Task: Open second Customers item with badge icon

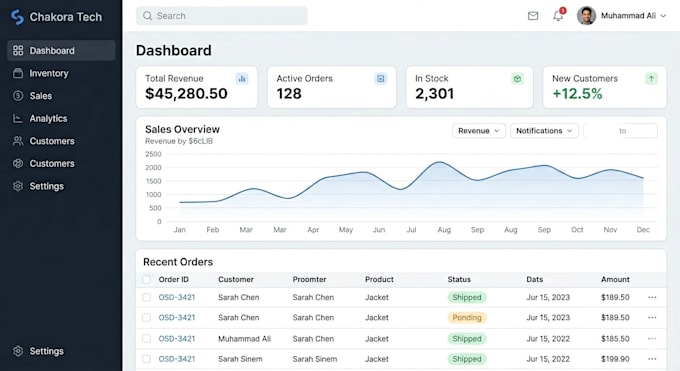Action: coord(18,164)
